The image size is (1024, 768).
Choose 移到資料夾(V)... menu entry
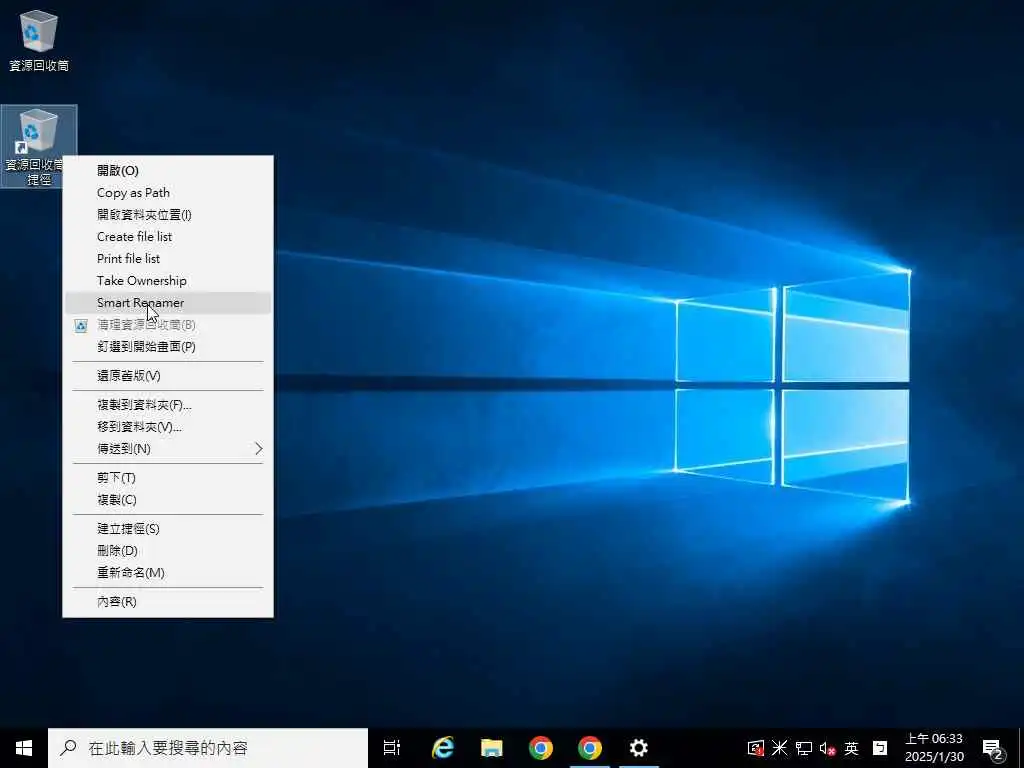tap(168, 427)
